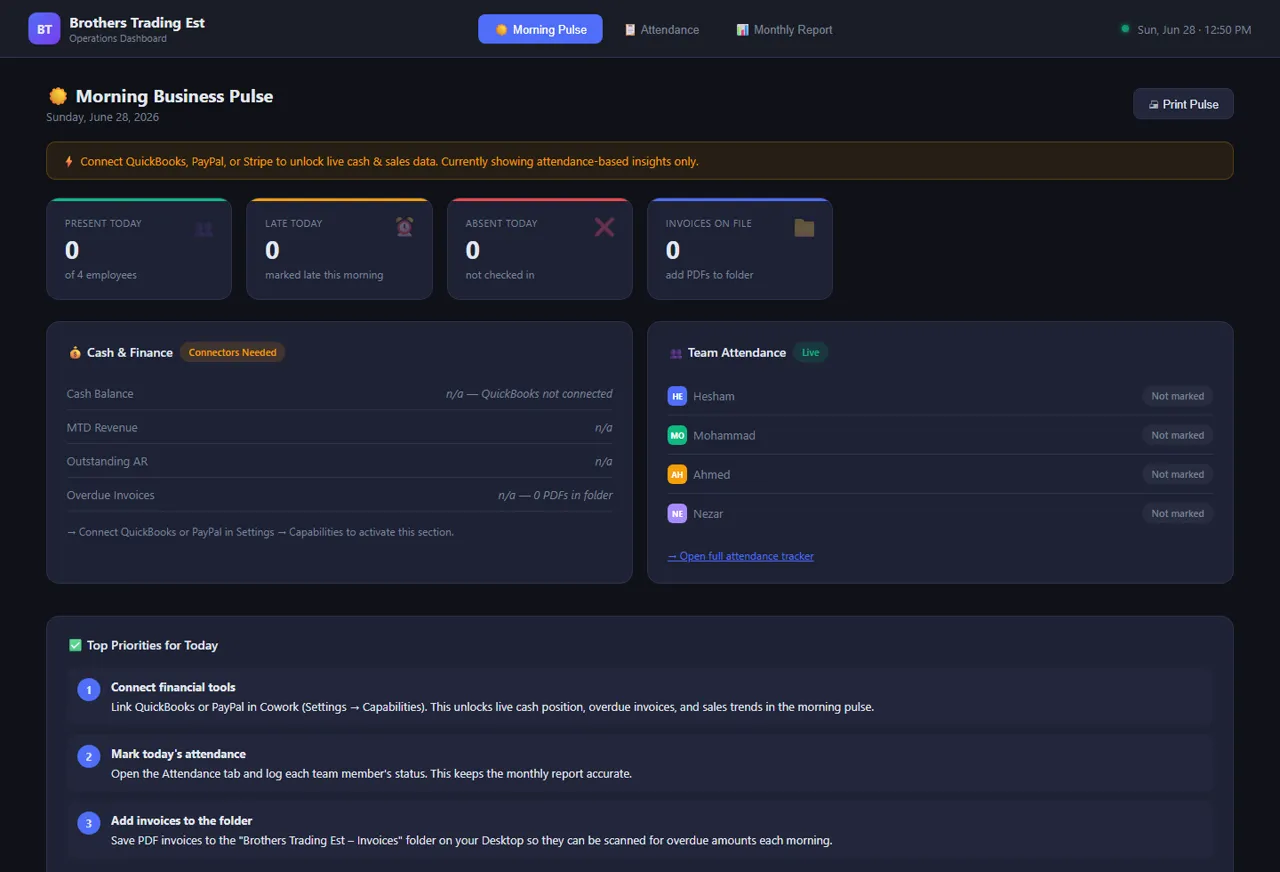Image resolution: width=1280 pixels, height=872 pixels.
Task: Click the money bag icon beside Cash & Finance
Action: pyautogui.click(x=75, y=352)
